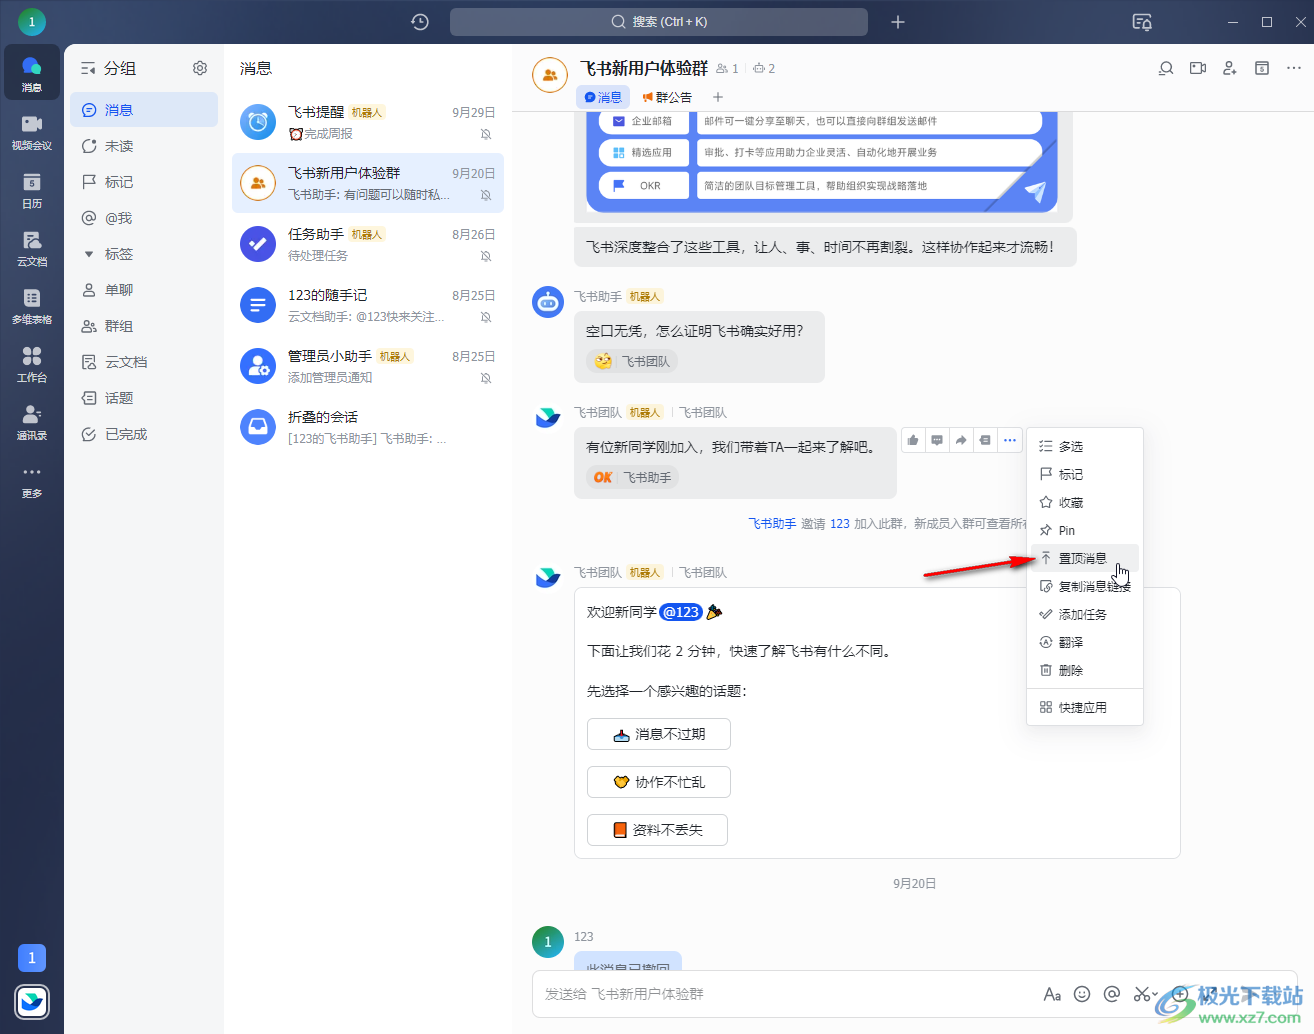
Task: Click the @123 mention tag
Action: pyautogui.click(x=681, y=612)
